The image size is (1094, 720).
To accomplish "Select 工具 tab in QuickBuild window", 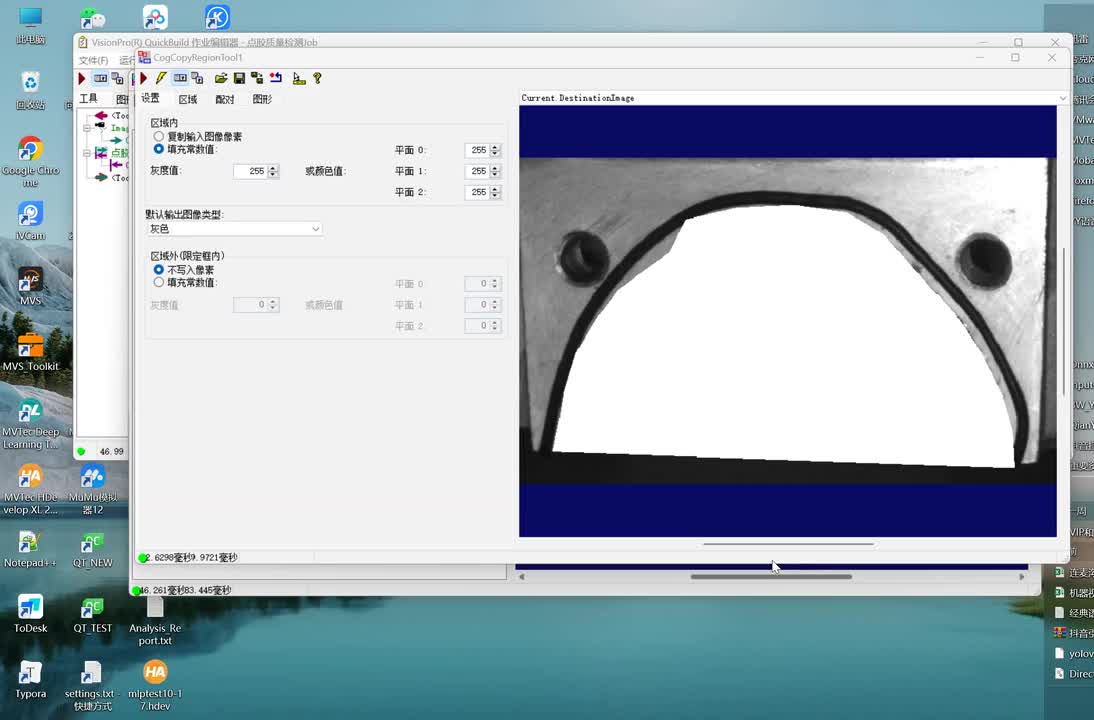I will tap(89, 98).
